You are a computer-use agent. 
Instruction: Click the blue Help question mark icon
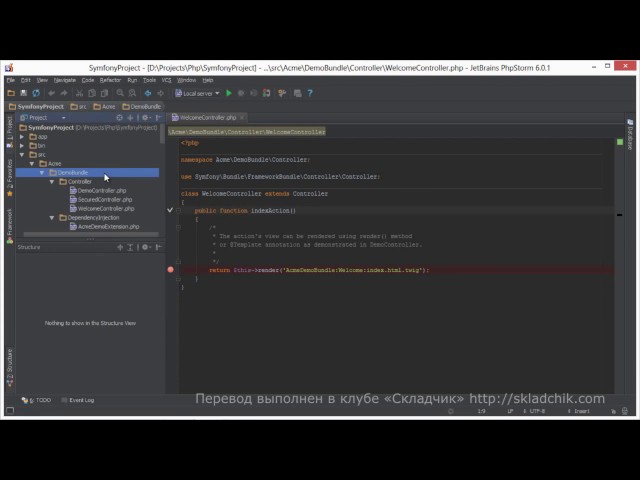310,93
